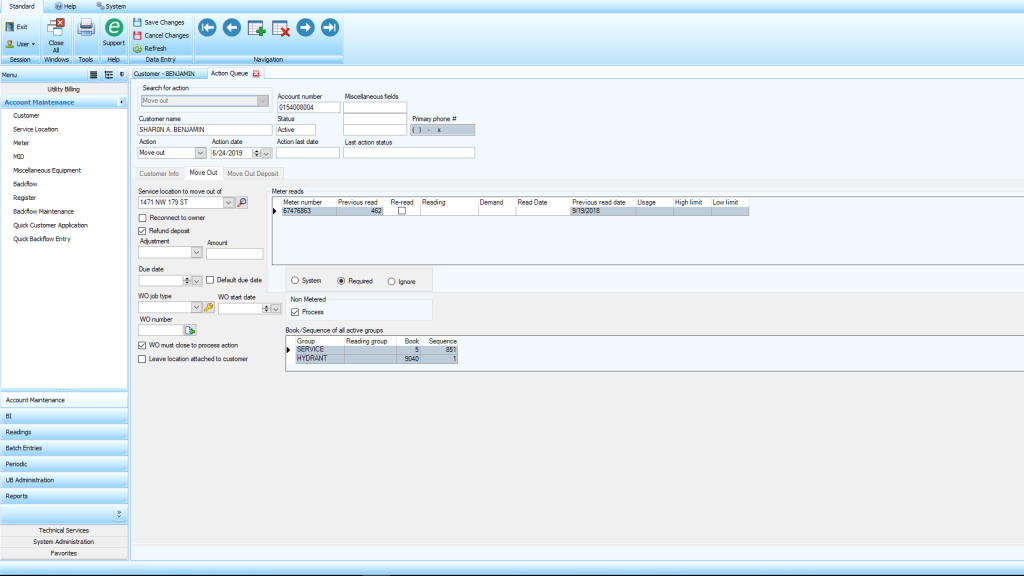The width and height of the screenshot is (1024, 576).
Task: Click the insert record navigation icon
Action: point(255,28)
